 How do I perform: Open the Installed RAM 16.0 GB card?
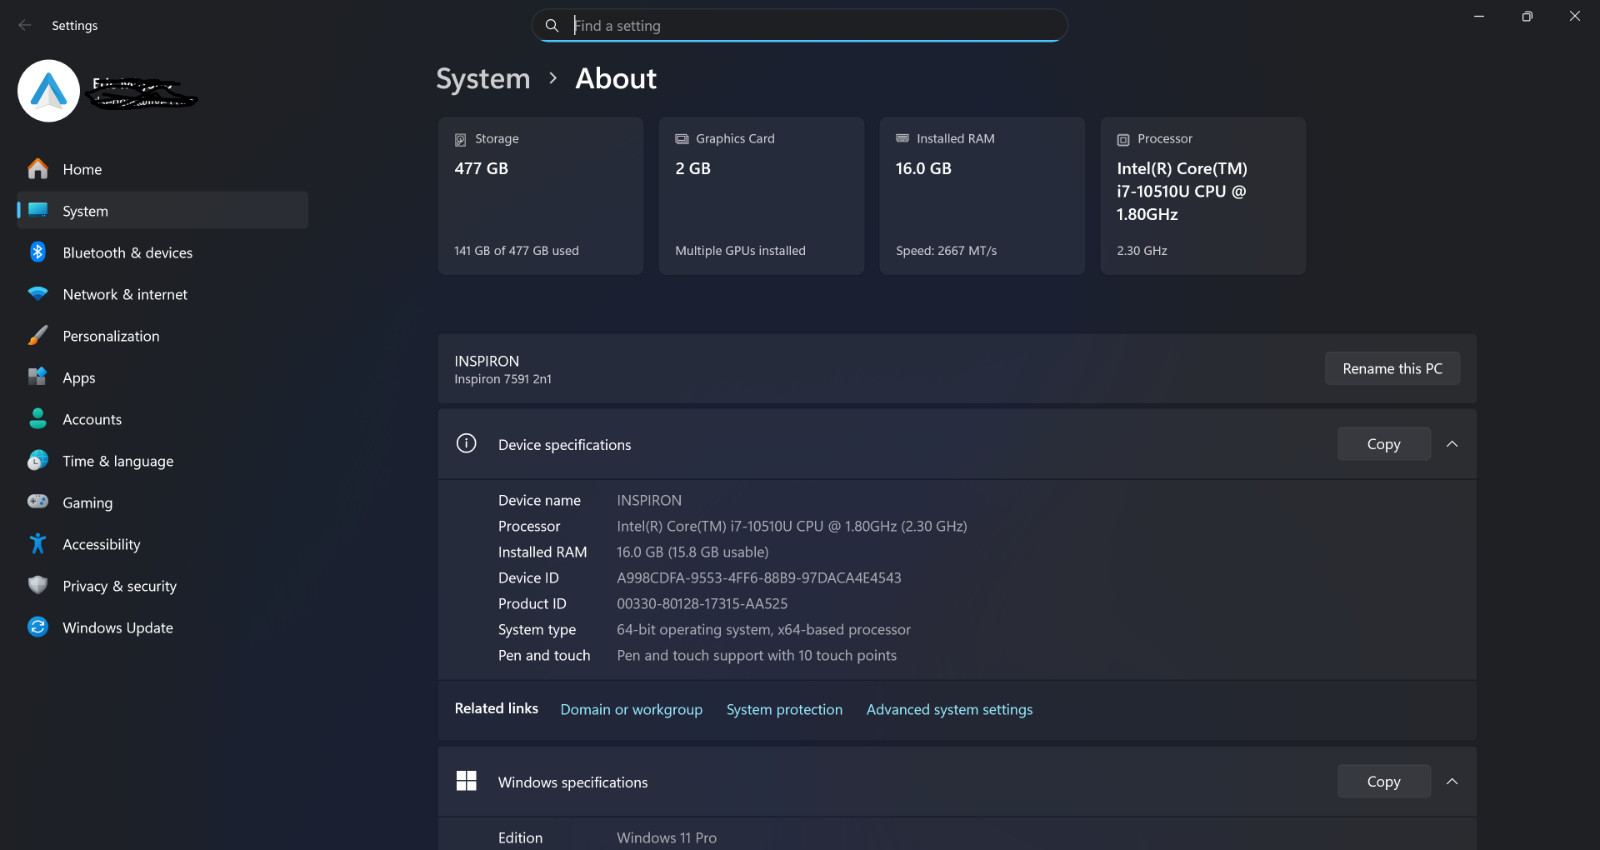(x=982, y=195)
